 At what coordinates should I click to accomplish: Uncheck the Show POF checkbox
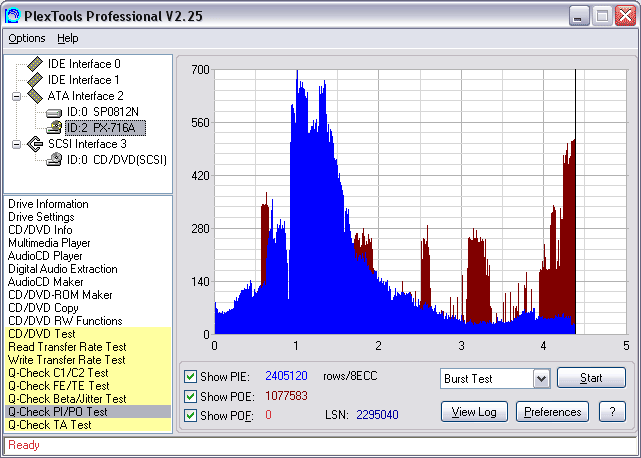point(190,415)
